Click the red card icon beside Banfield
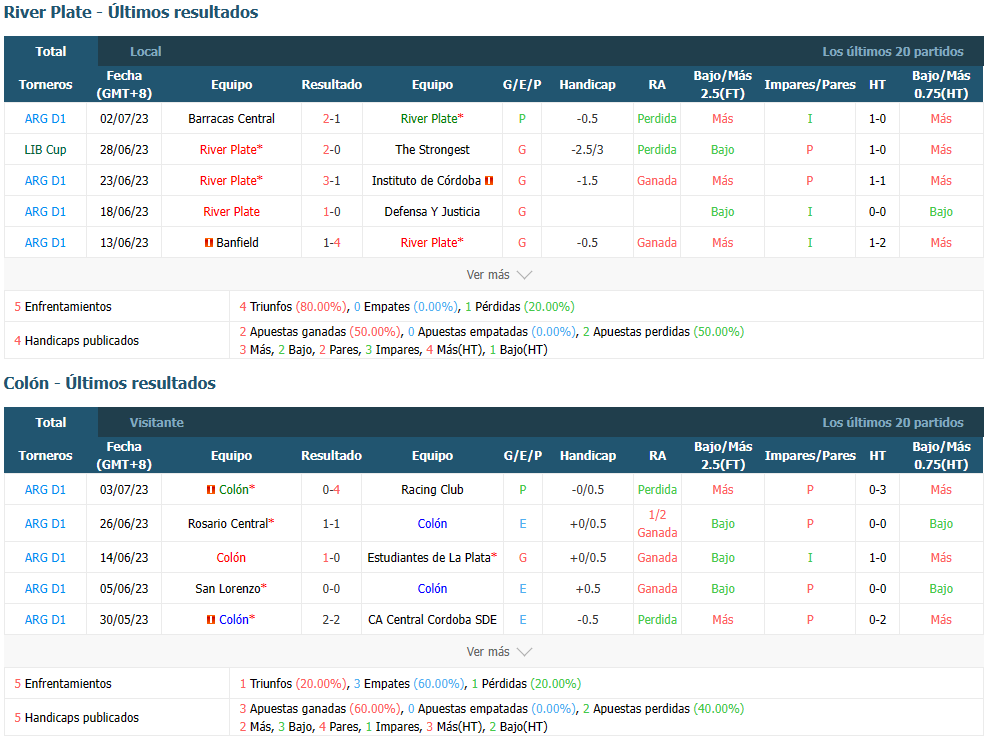The width and height of the screenshot is (989, 740). point(209,243)
